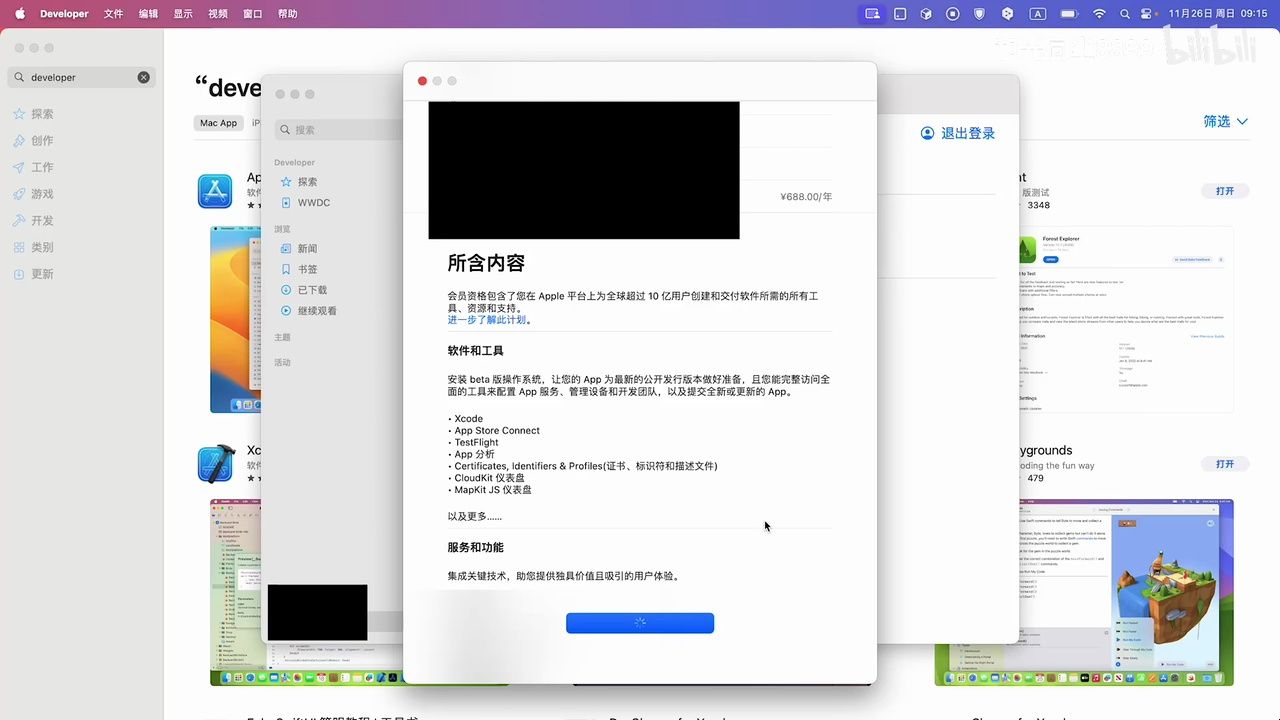Image resolution: width=1280 pixels, height=720 pixels.
Task: Click the Xcode app icon in results
Action: [x=215, y=464]
